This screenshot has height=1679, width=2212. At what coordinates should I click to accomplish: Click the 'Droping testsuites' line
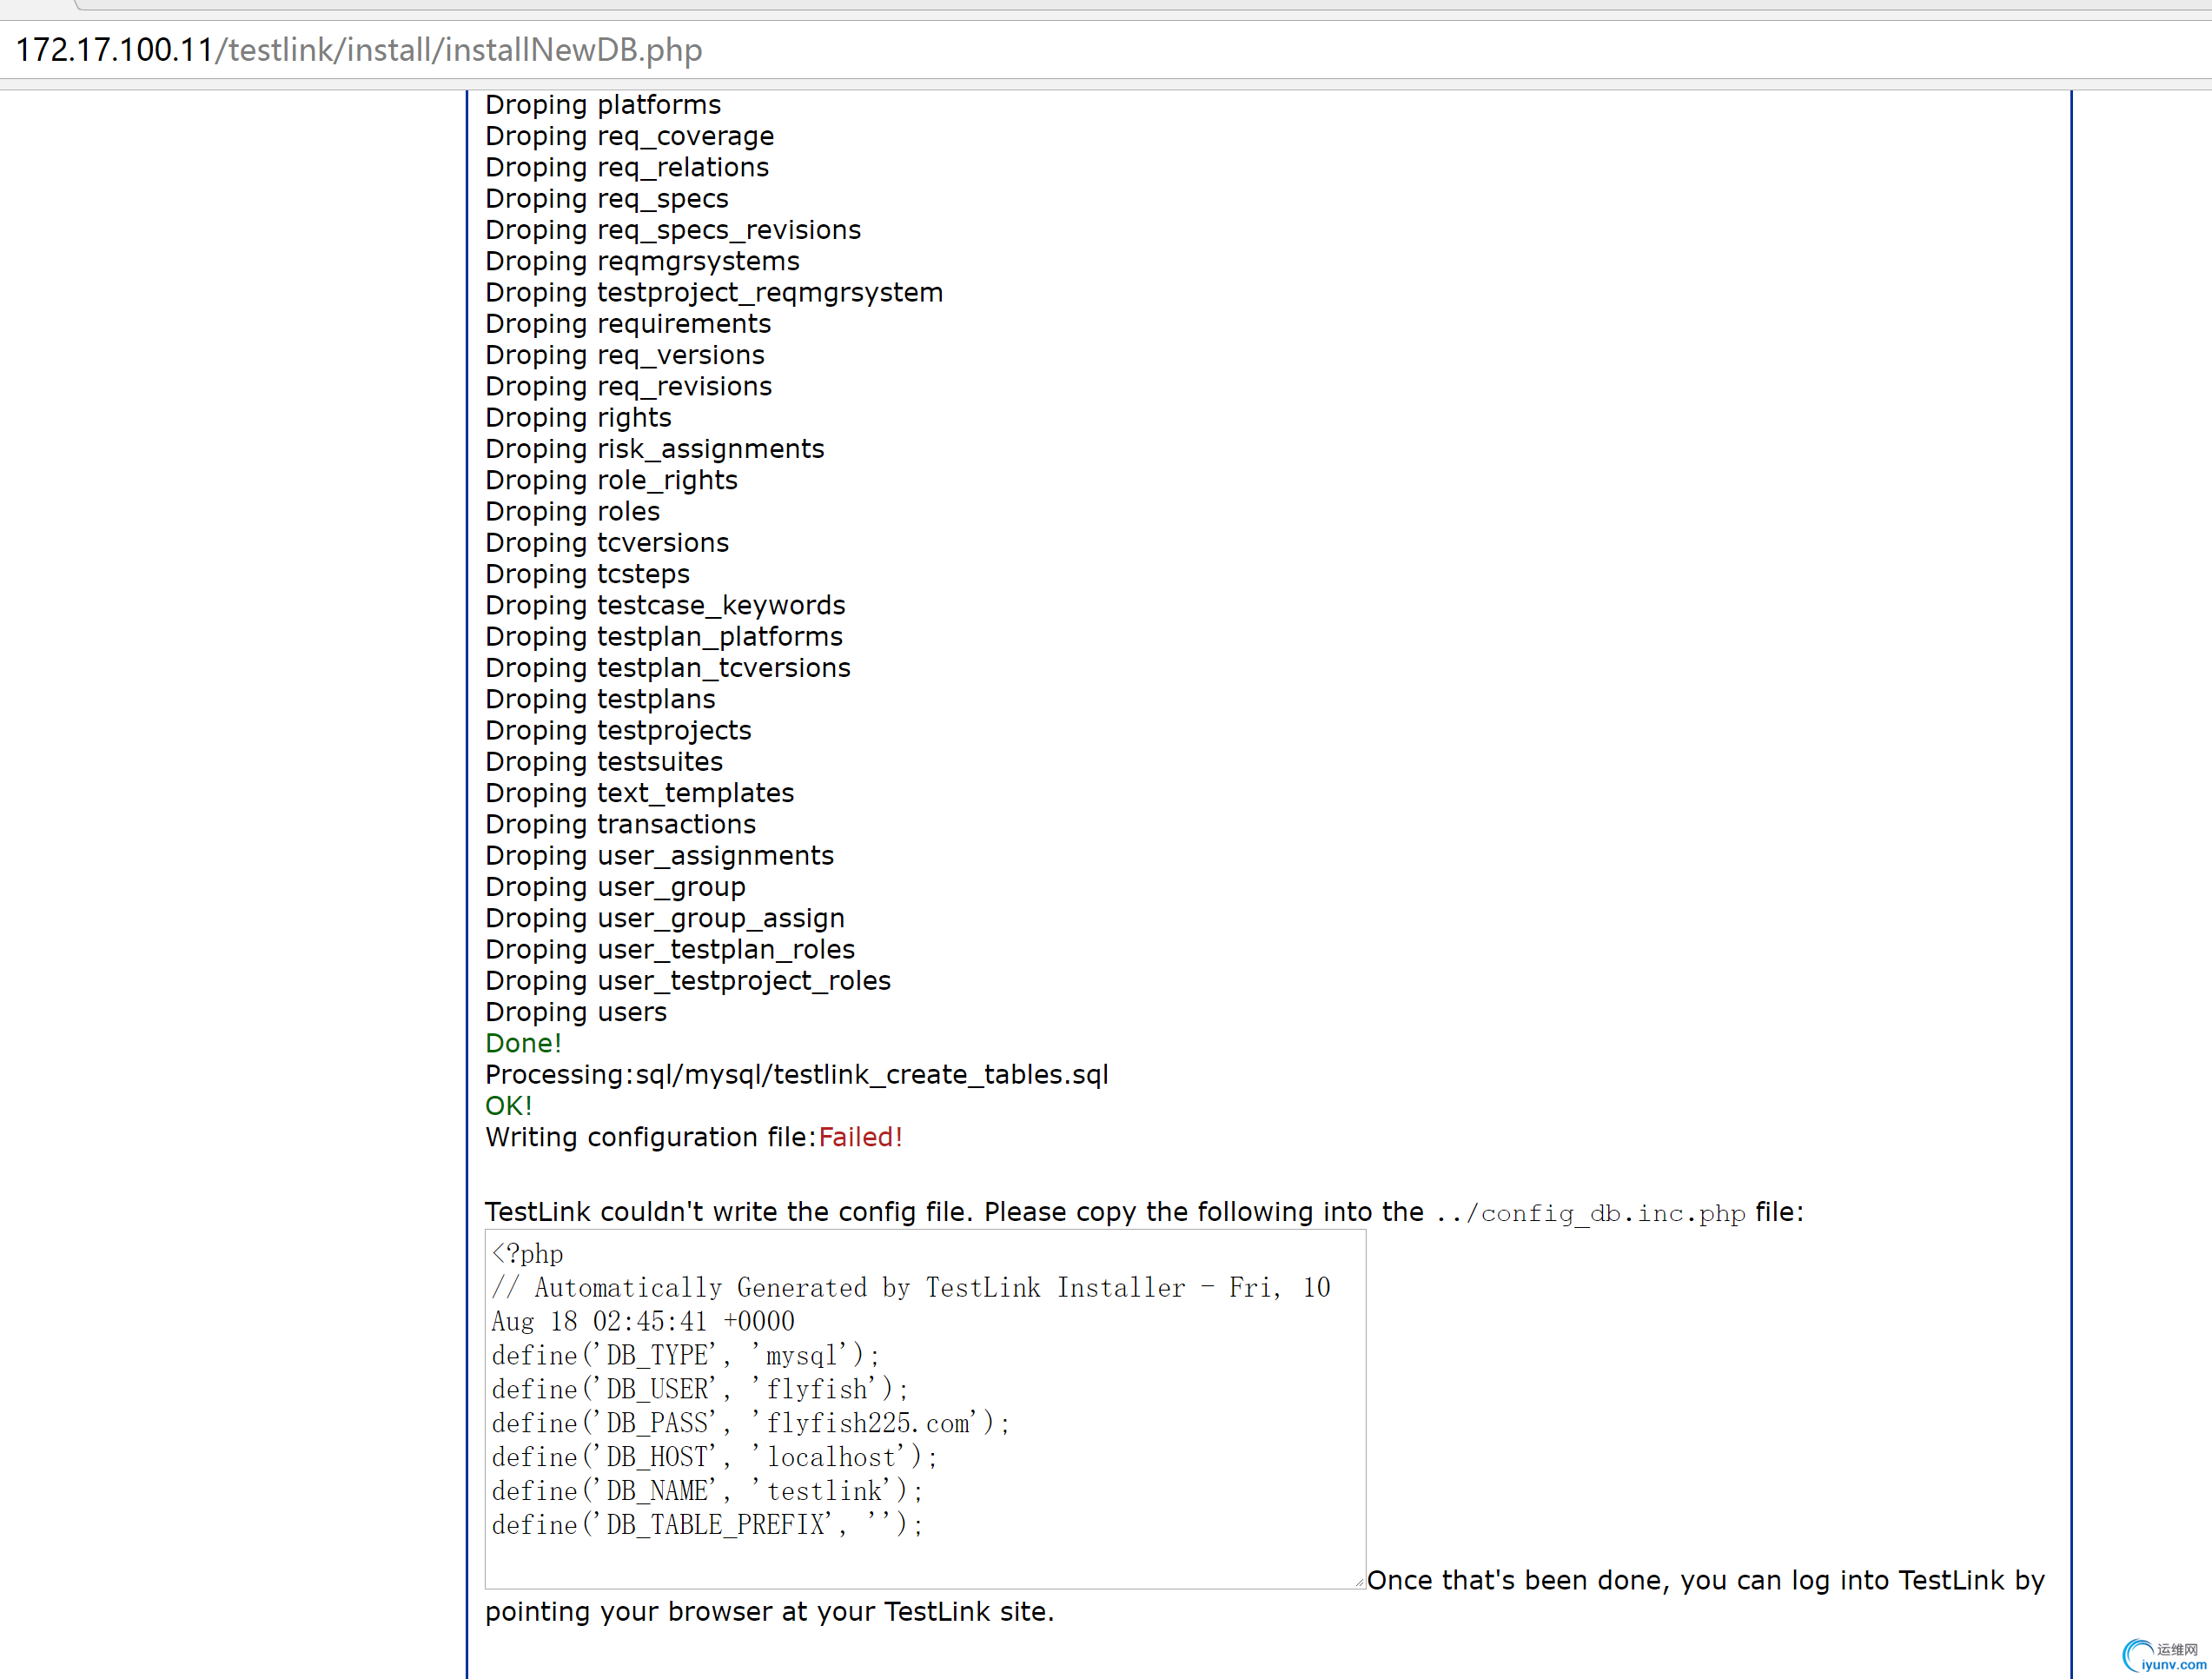click(x=604, y=762)
